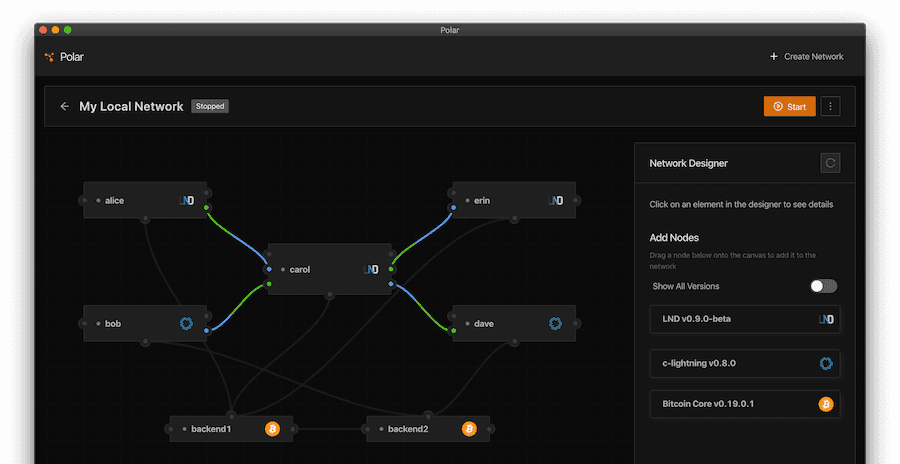Click the Network Designer heading
This screenshot has width=900, height=464.
coord(688,163)
